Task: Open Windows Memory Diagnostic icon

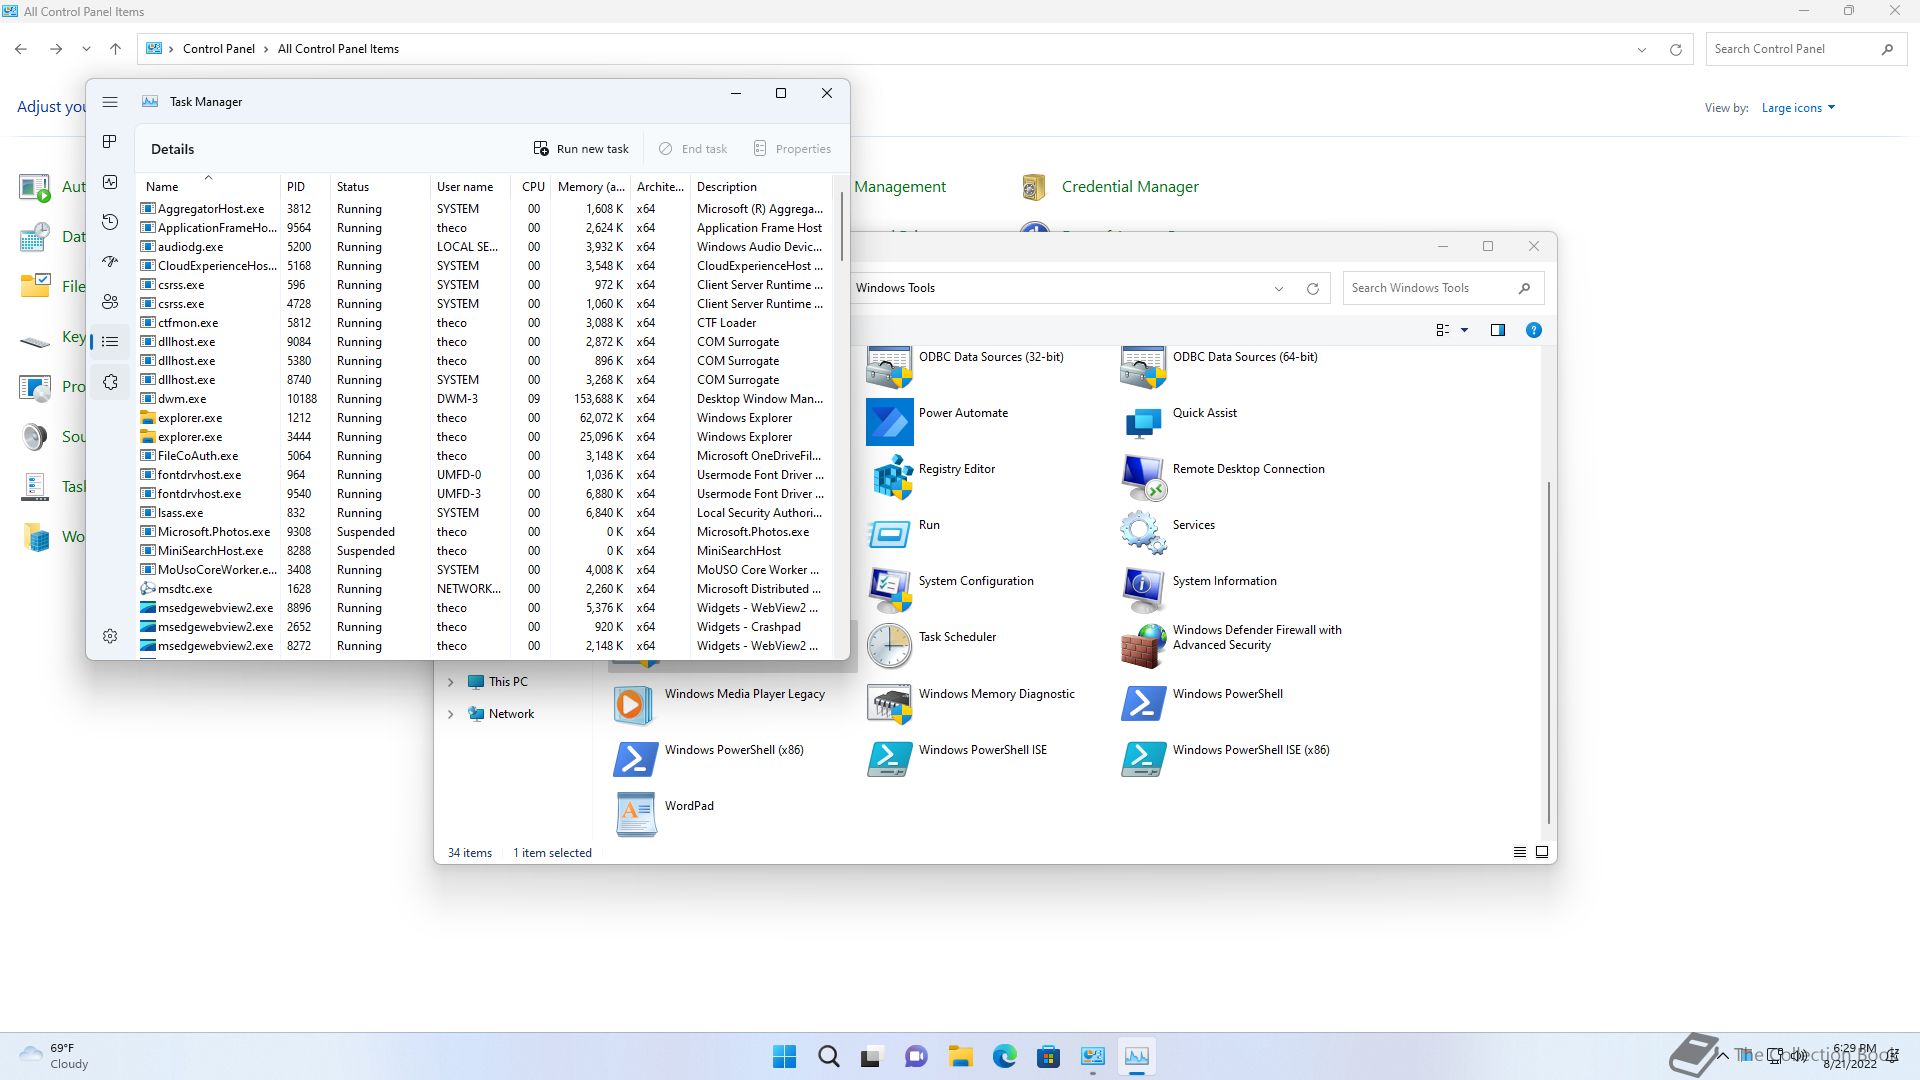Action: pyautogui.click(x=890, y=703)
